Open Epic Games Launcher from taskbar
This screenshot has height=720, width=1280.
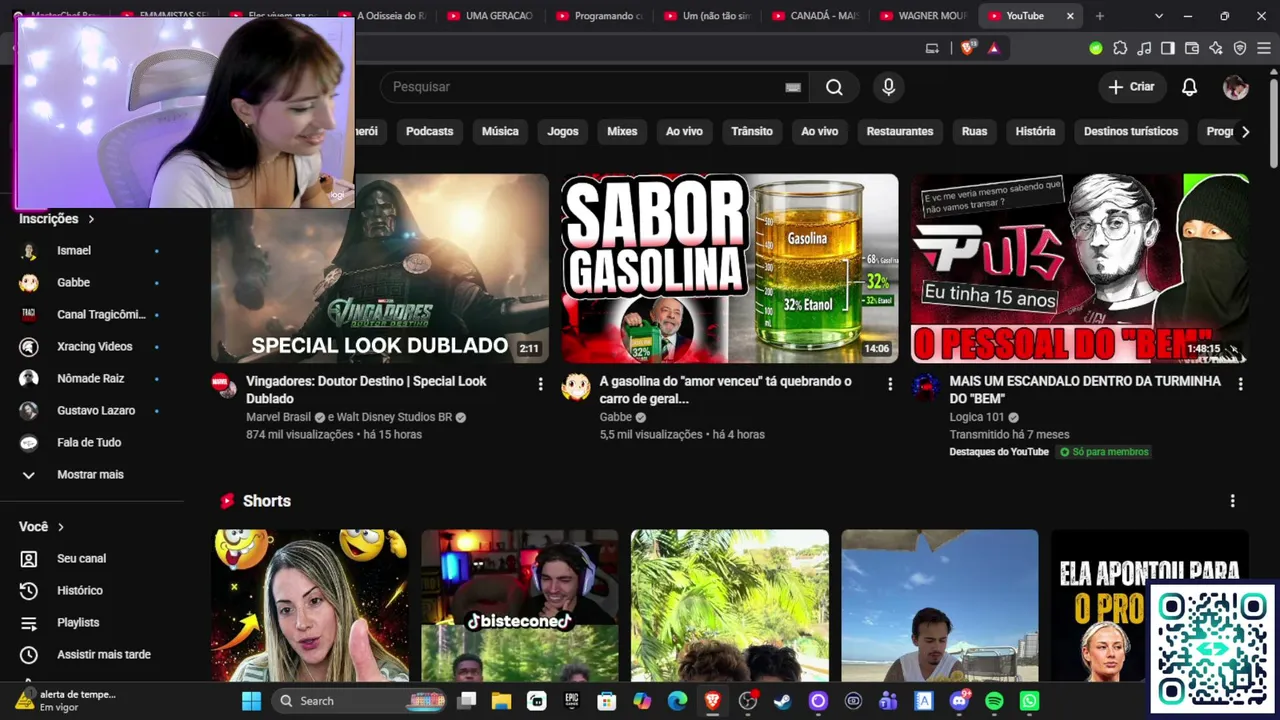click(x=572, y=701)
